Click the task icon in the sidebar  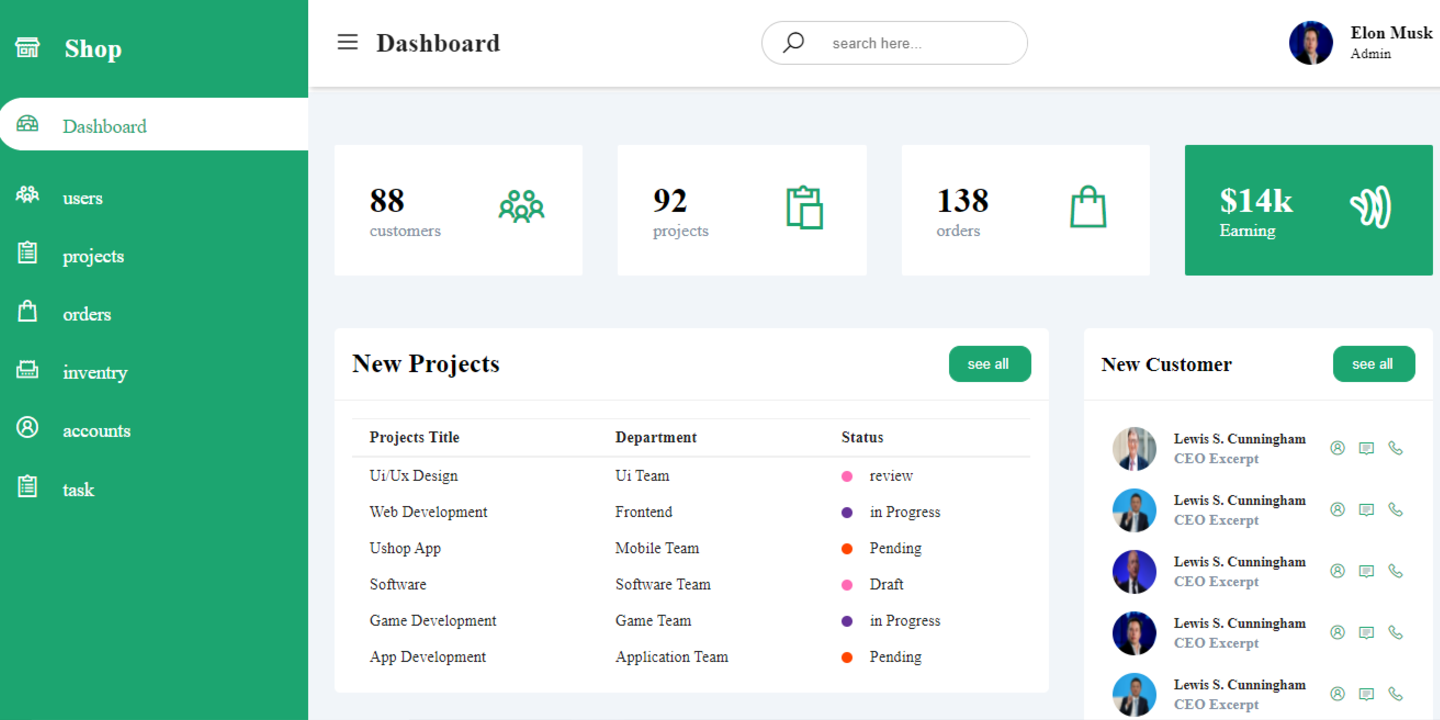coord(28,488)
